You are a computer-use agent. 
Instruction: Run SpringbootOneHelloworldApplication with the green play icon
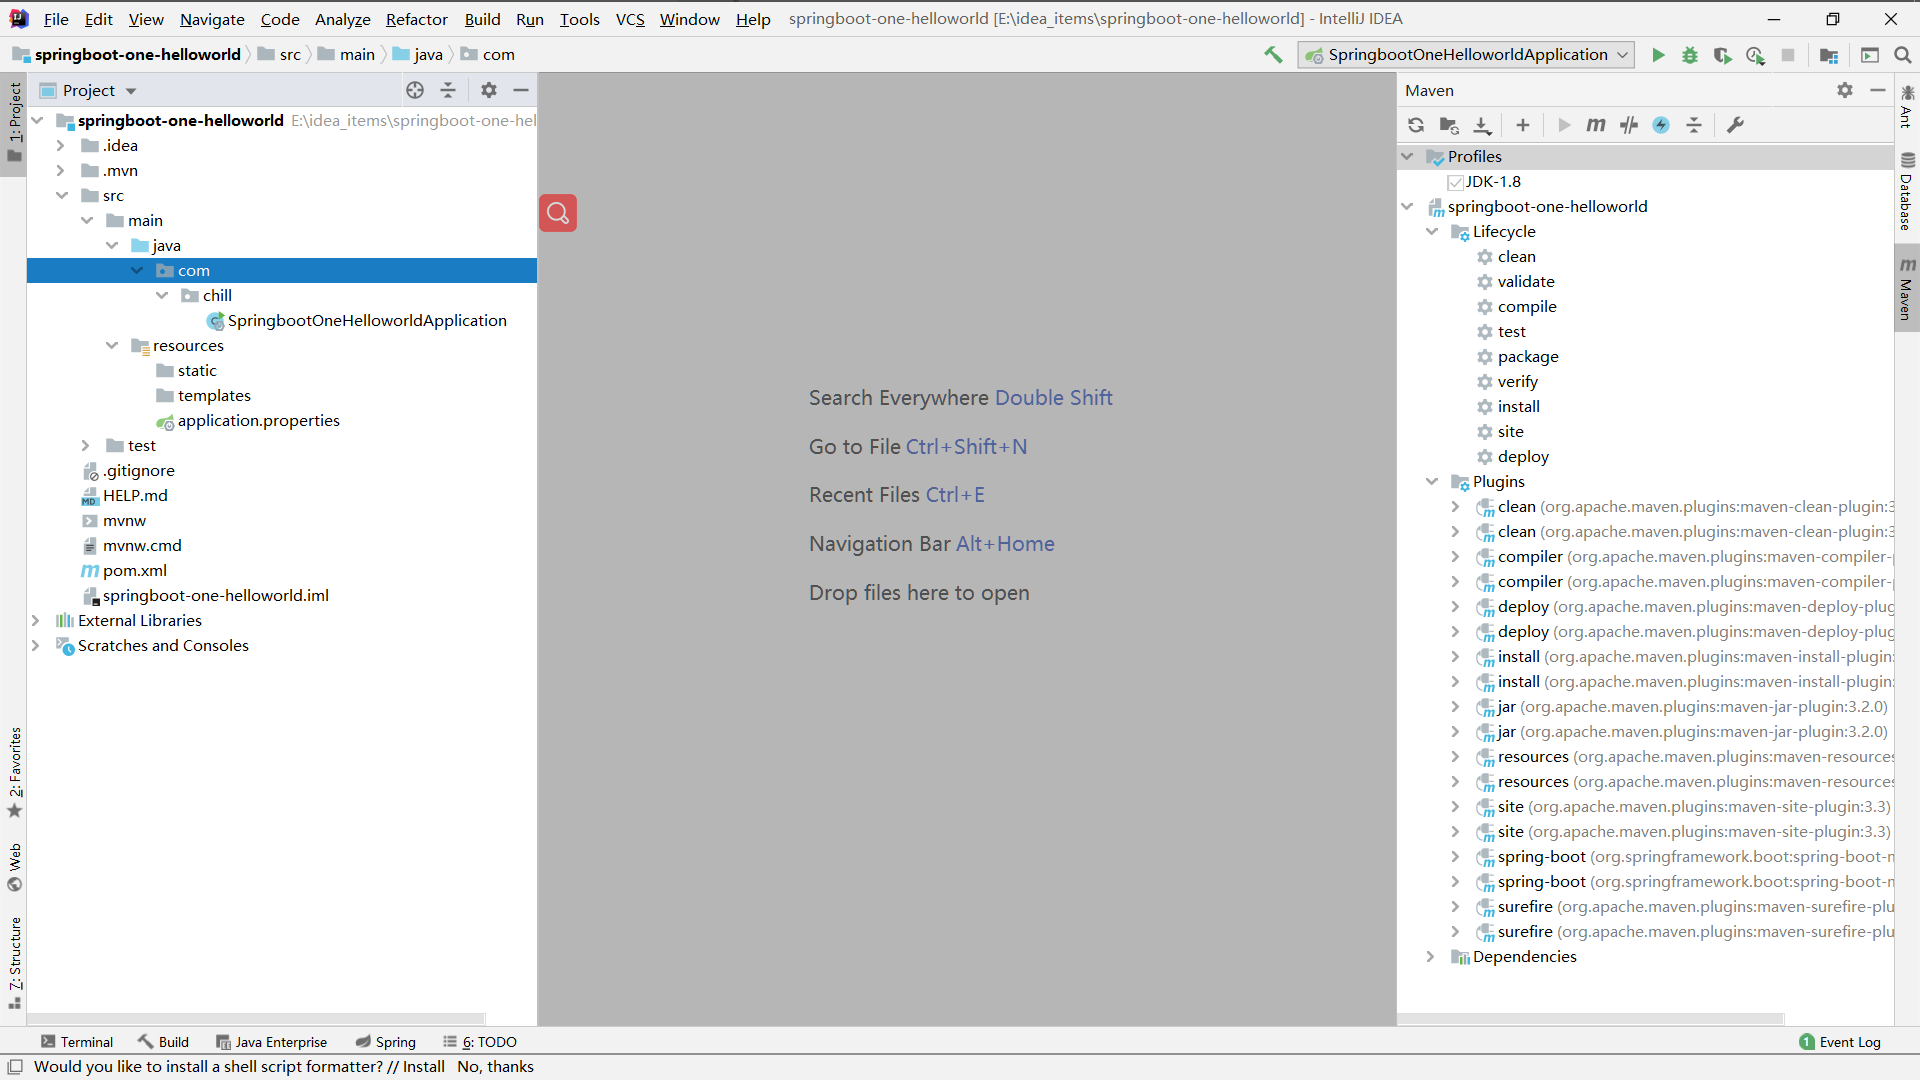tap(1658, 55)
